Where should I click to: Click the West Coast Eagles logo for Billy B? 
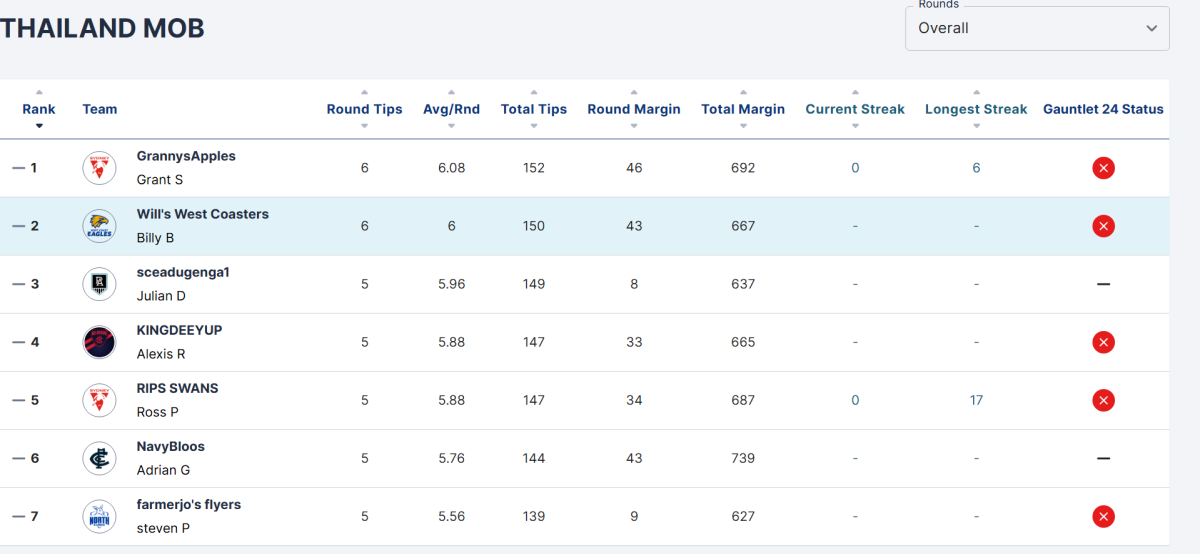point(99,226)
